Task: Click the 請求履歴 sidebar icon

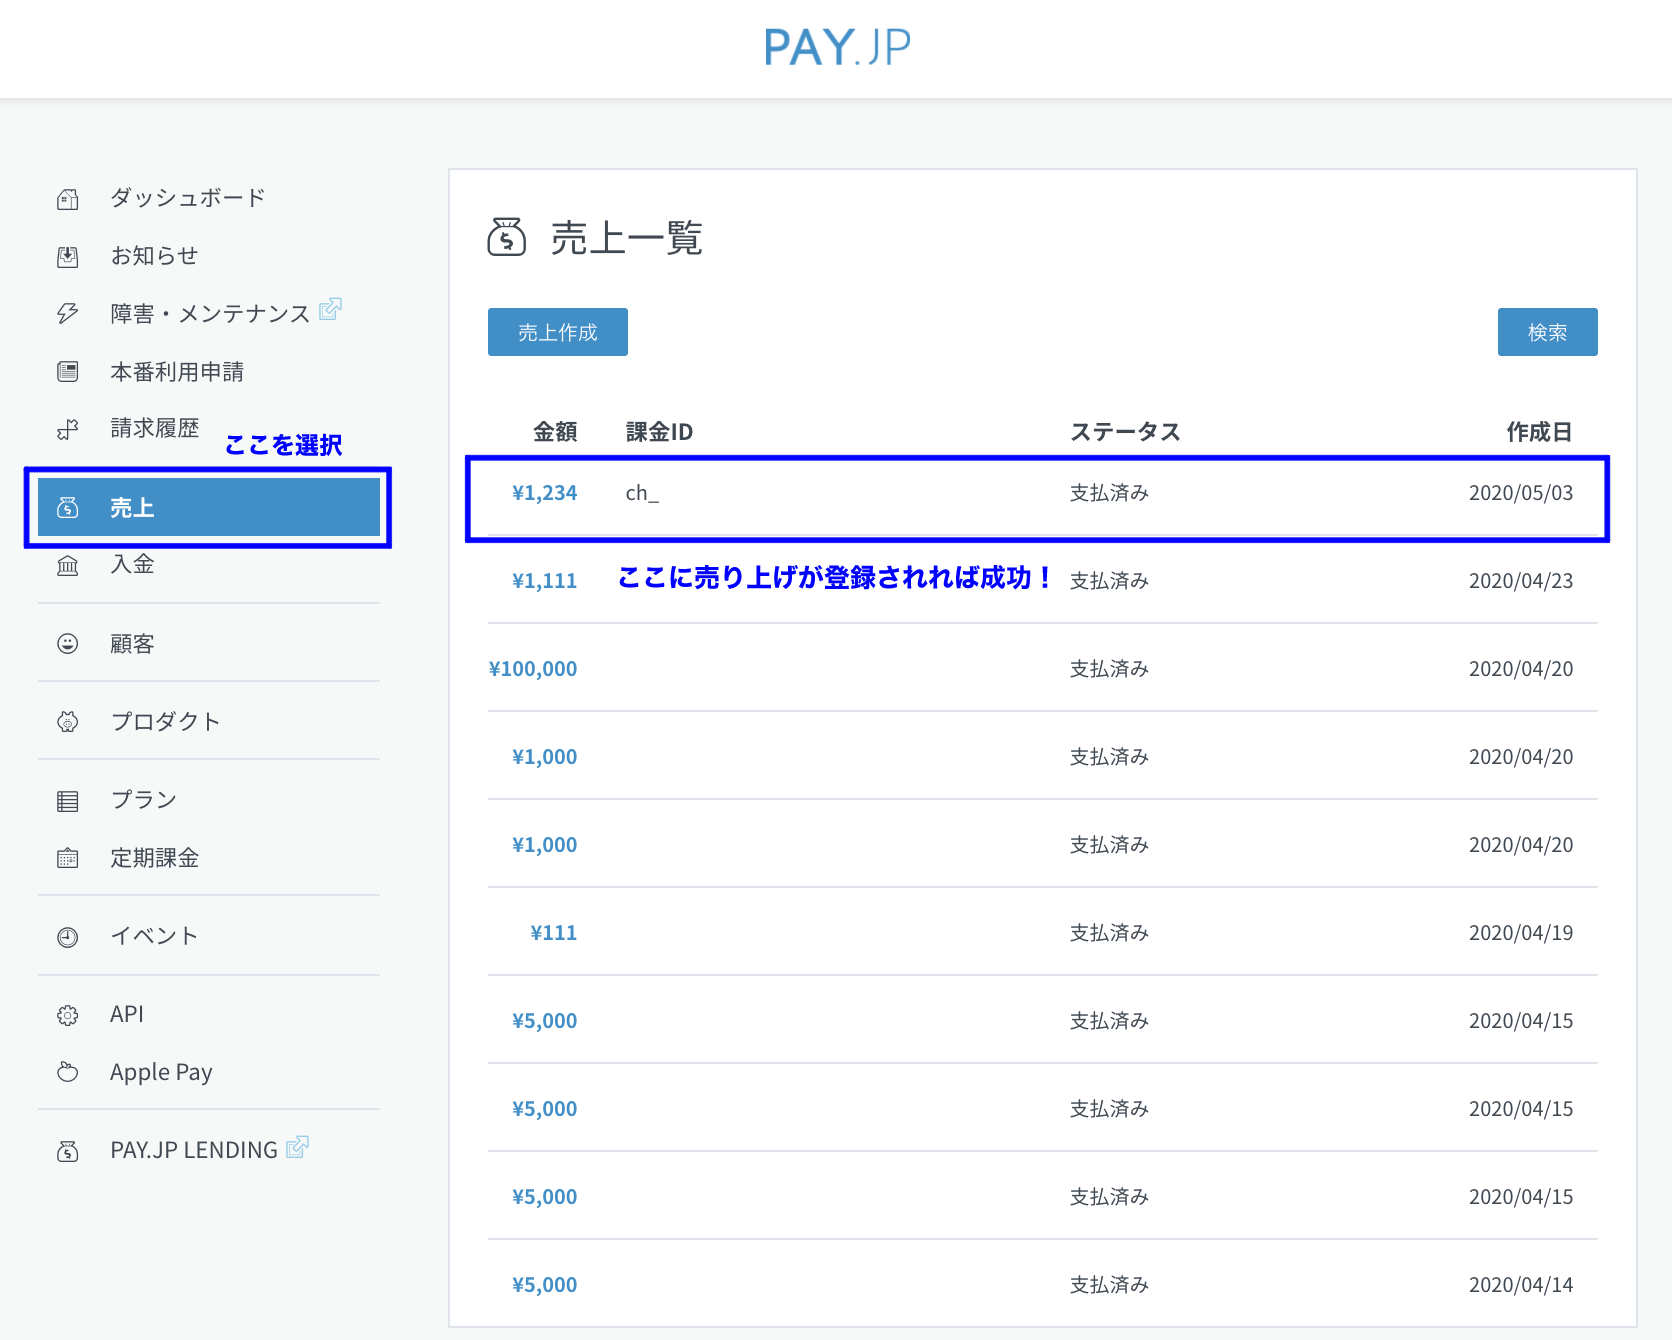Action: 68,429
